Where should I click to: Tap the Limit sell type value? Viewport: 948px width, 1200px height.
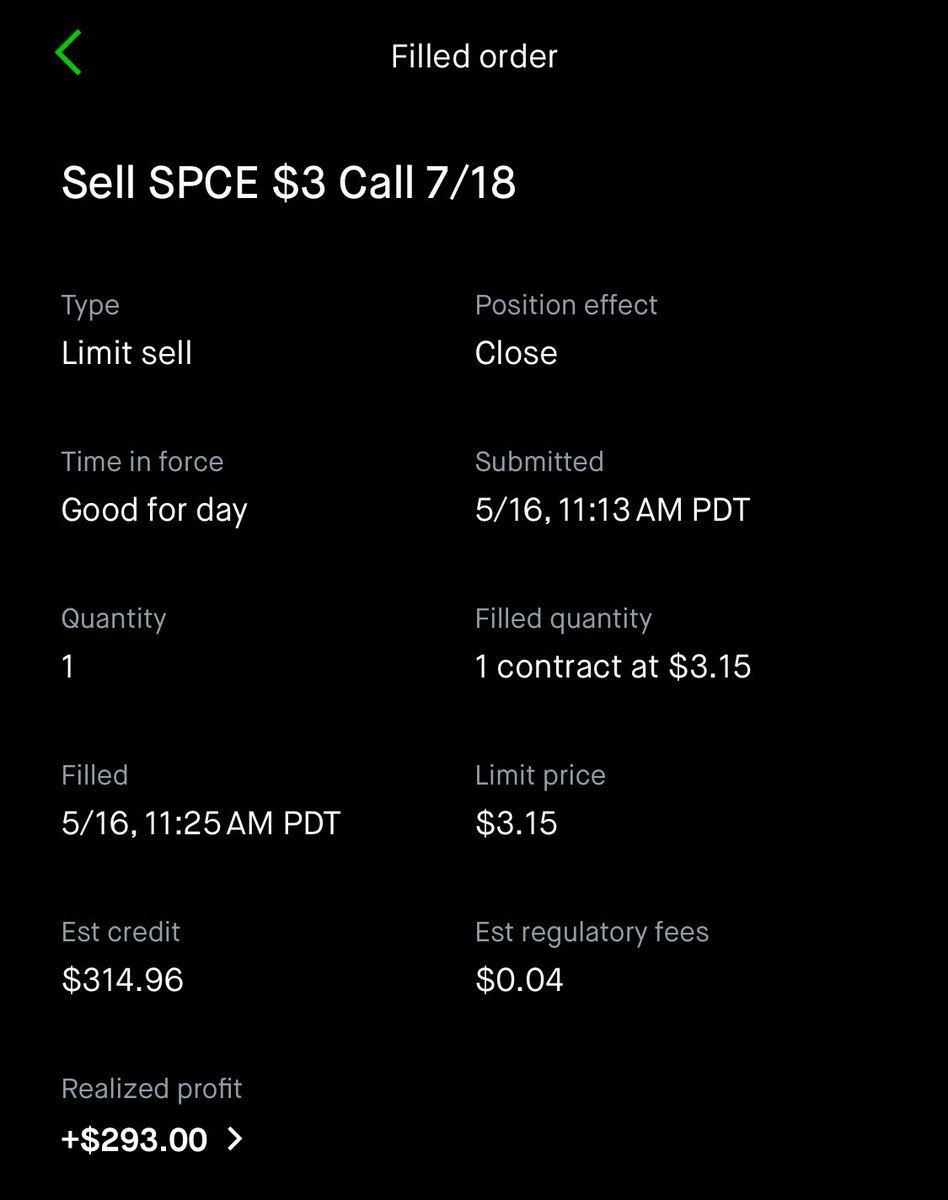tap(127, 353)
